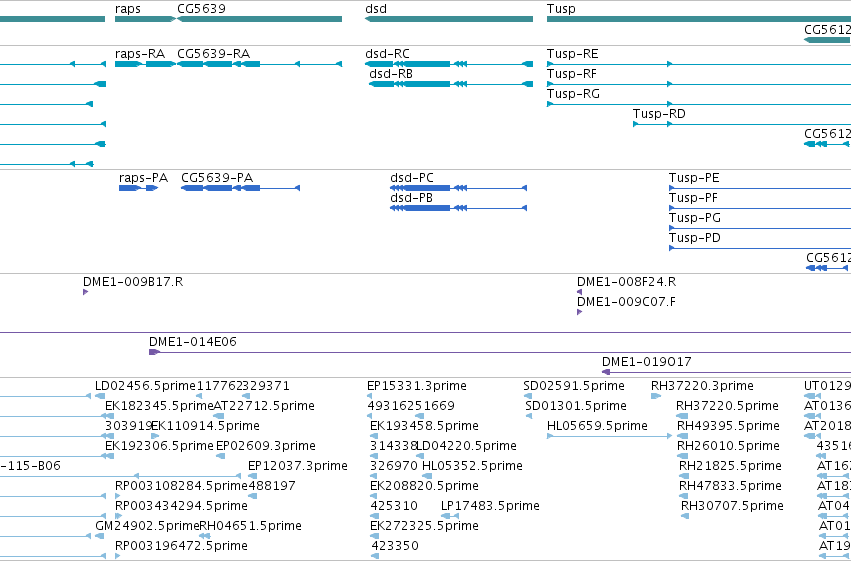Select the EK182345.5prime EST label
Viewport: 851px width, 561px height.
[x=159, y=406]
